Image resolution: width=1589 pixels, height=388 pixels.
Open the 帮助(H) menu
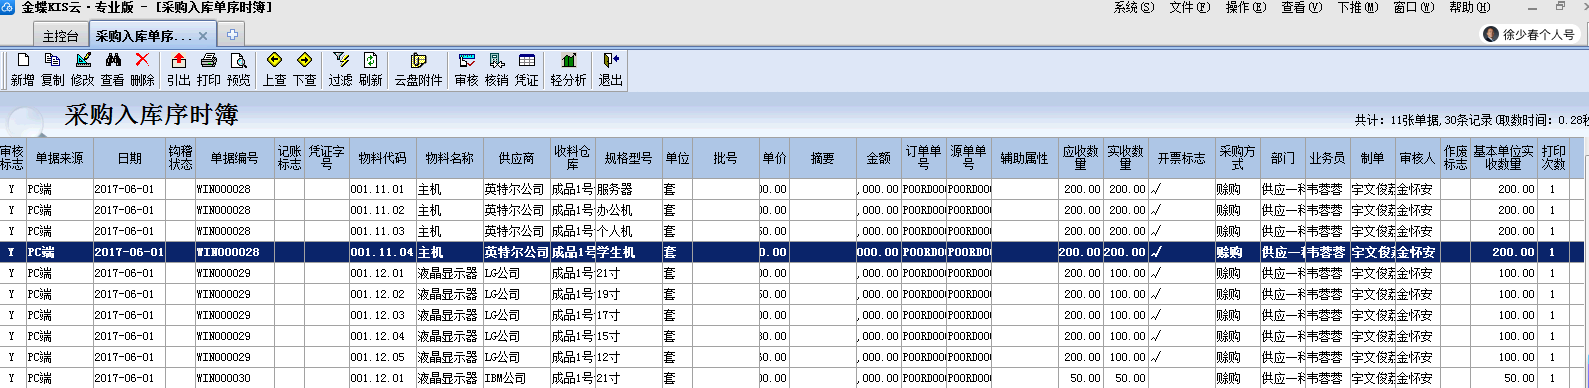tap(1469, 7)
